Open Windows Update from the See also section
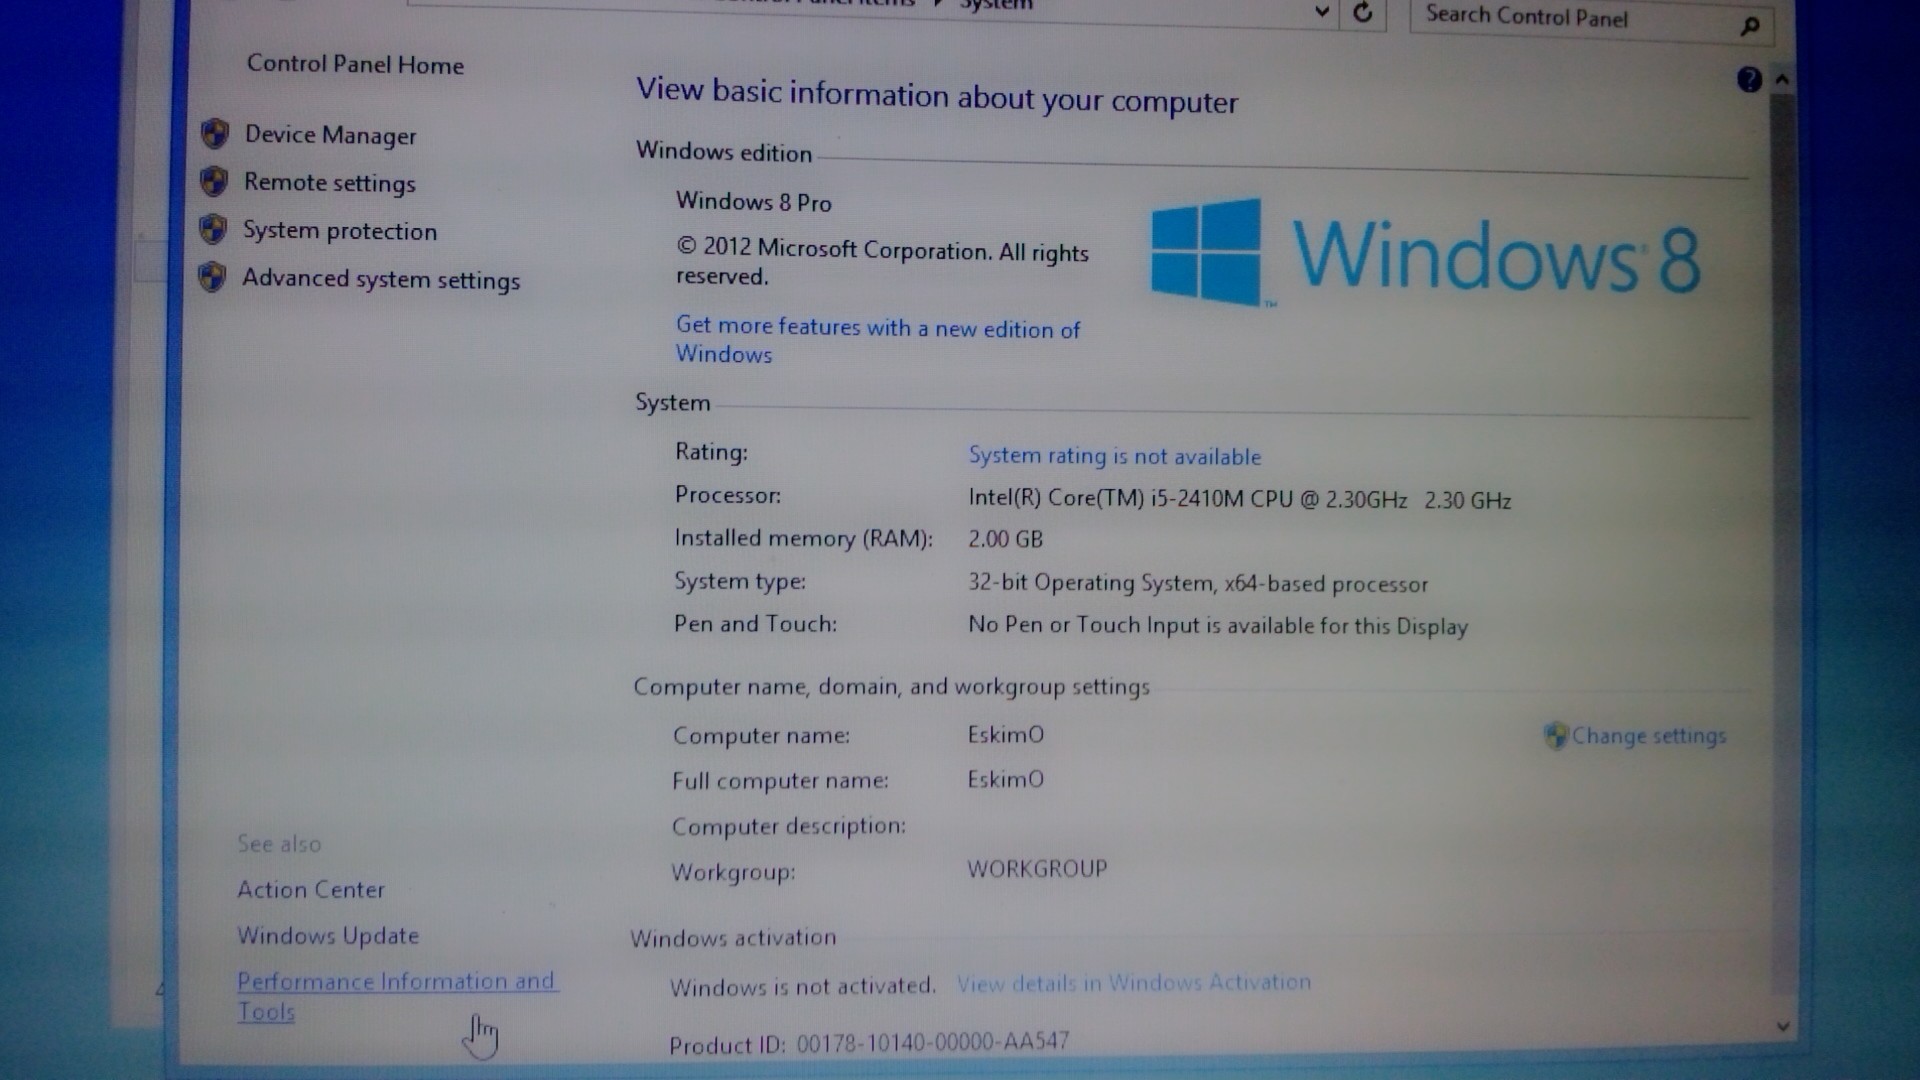This screenshot has width=1920, height=1080. 328,936
